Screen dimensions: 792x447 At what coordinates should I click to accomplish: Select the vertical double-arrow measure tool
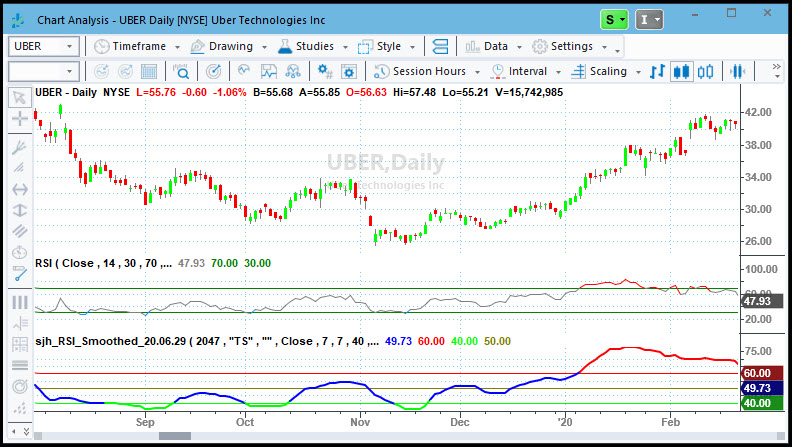[19, 210]
